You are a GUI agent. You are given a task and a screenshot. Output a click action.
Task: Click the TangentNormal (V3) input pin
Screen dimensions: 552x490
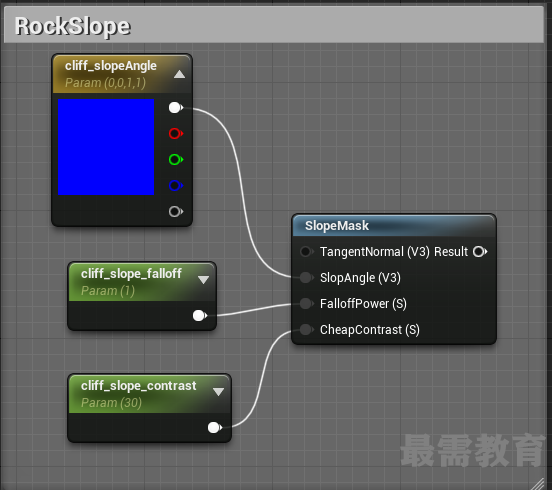click(306, 252)
